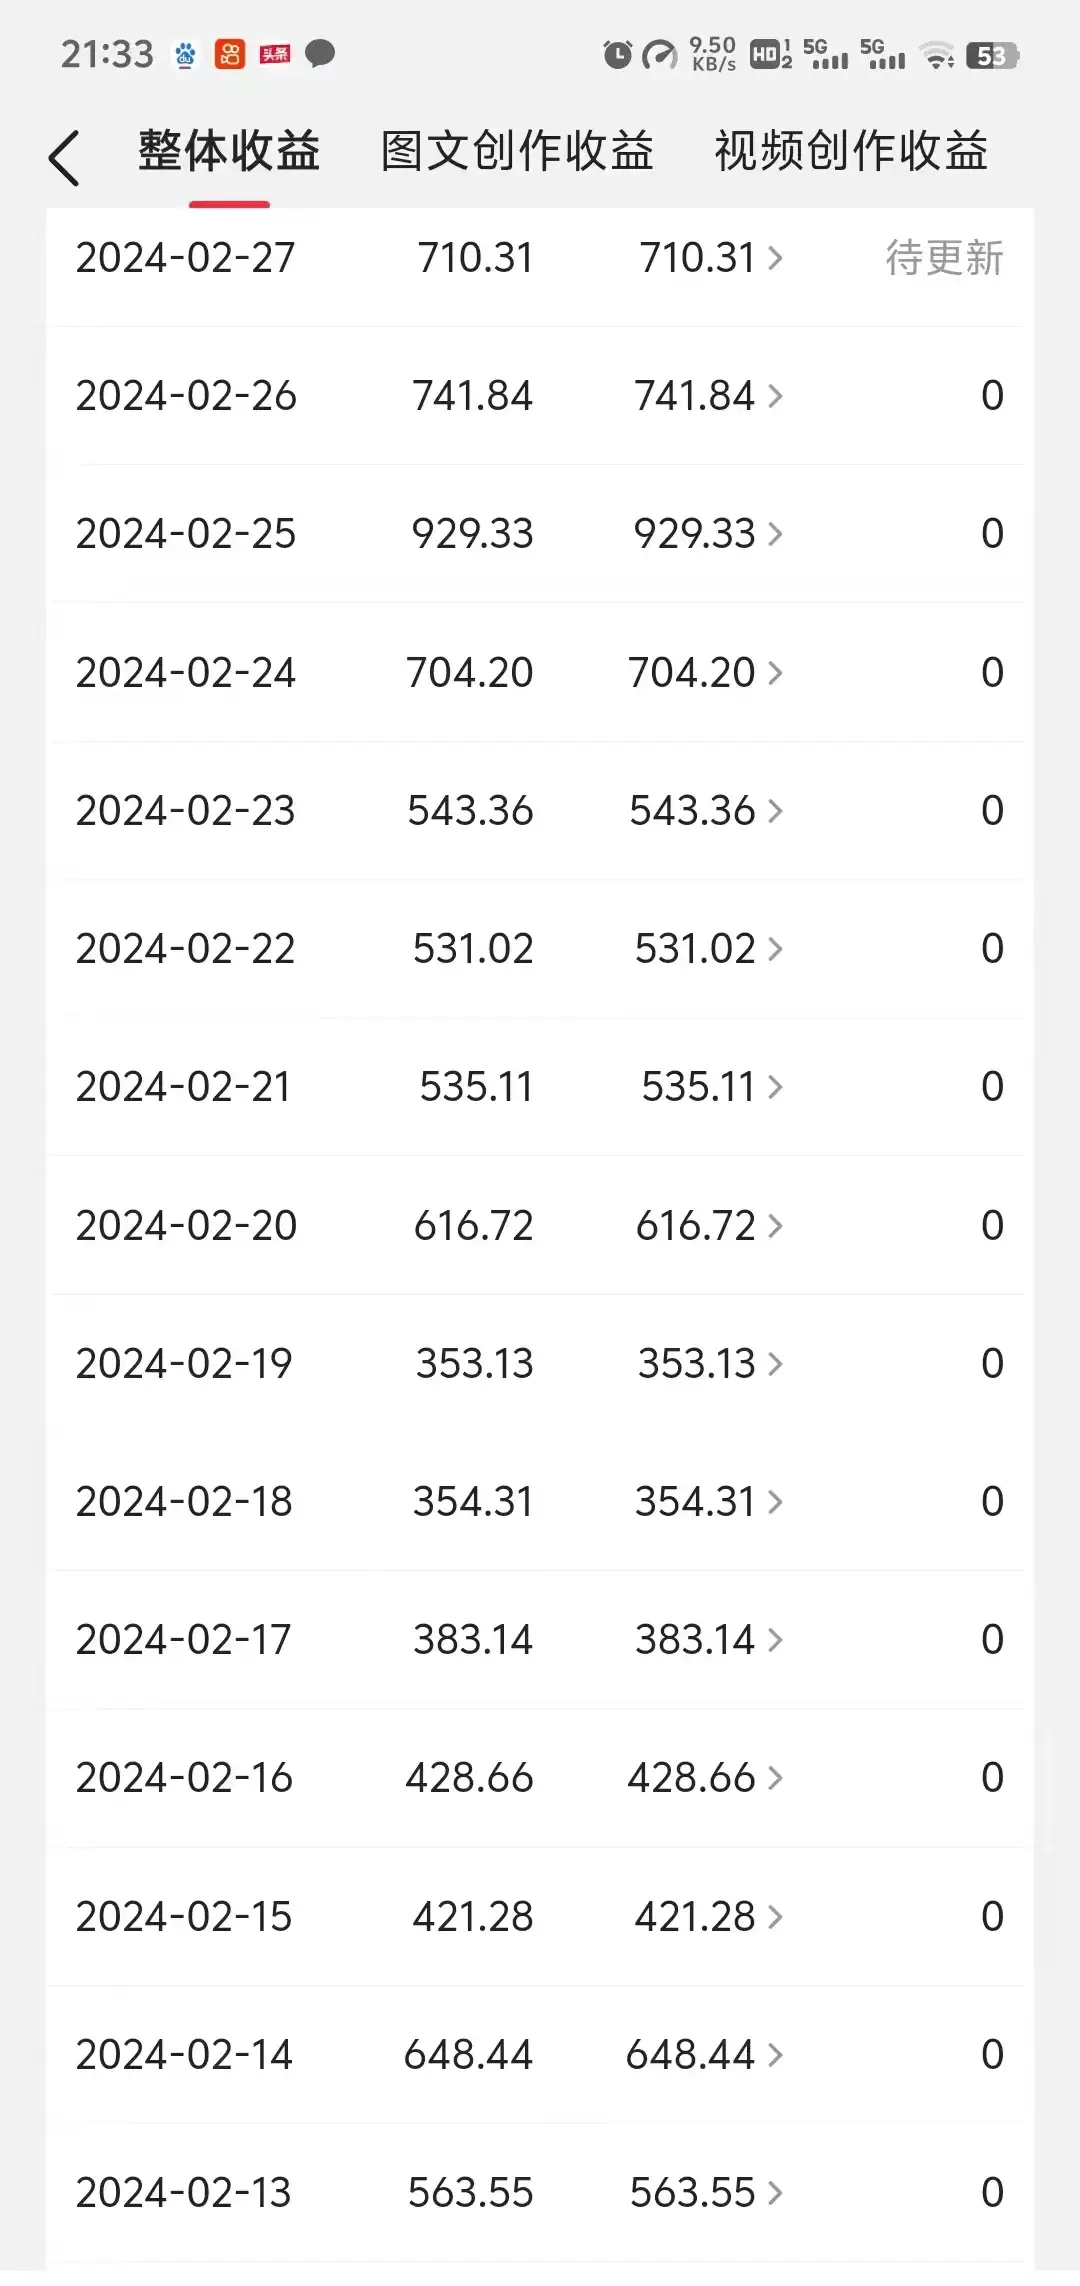Tap the 待更新 pending status text
This screenshot has width=1080, height=2286.
[x=944, y=259]
